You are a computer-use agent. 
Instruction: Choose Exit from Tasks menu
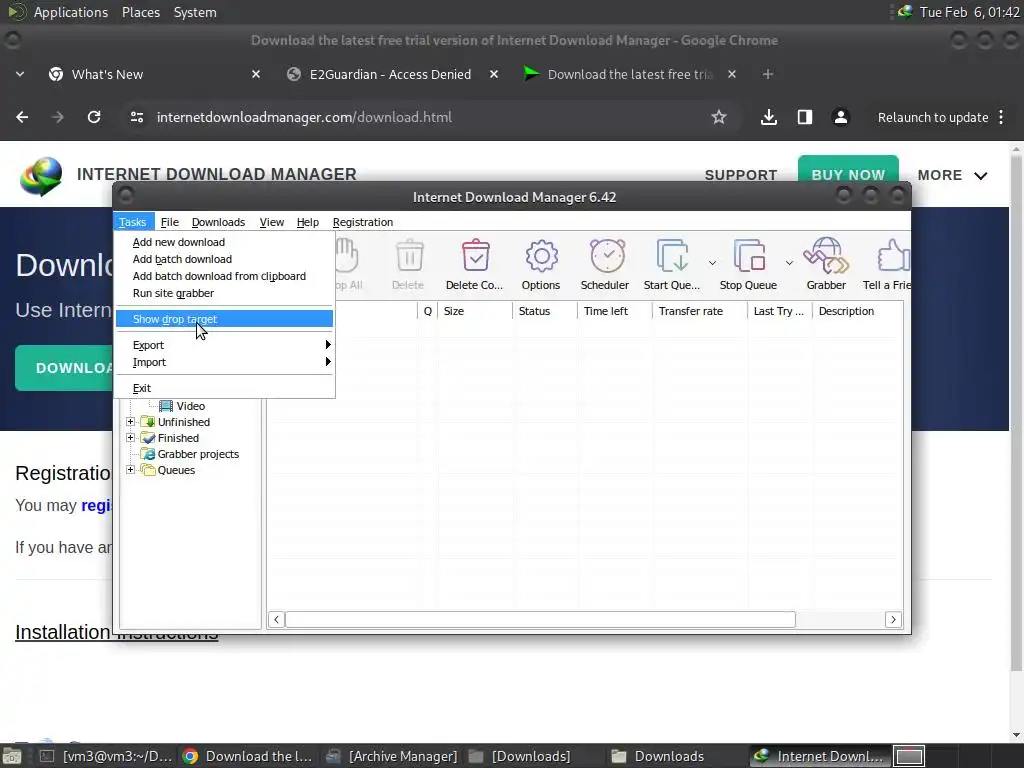tap(224, 388)
